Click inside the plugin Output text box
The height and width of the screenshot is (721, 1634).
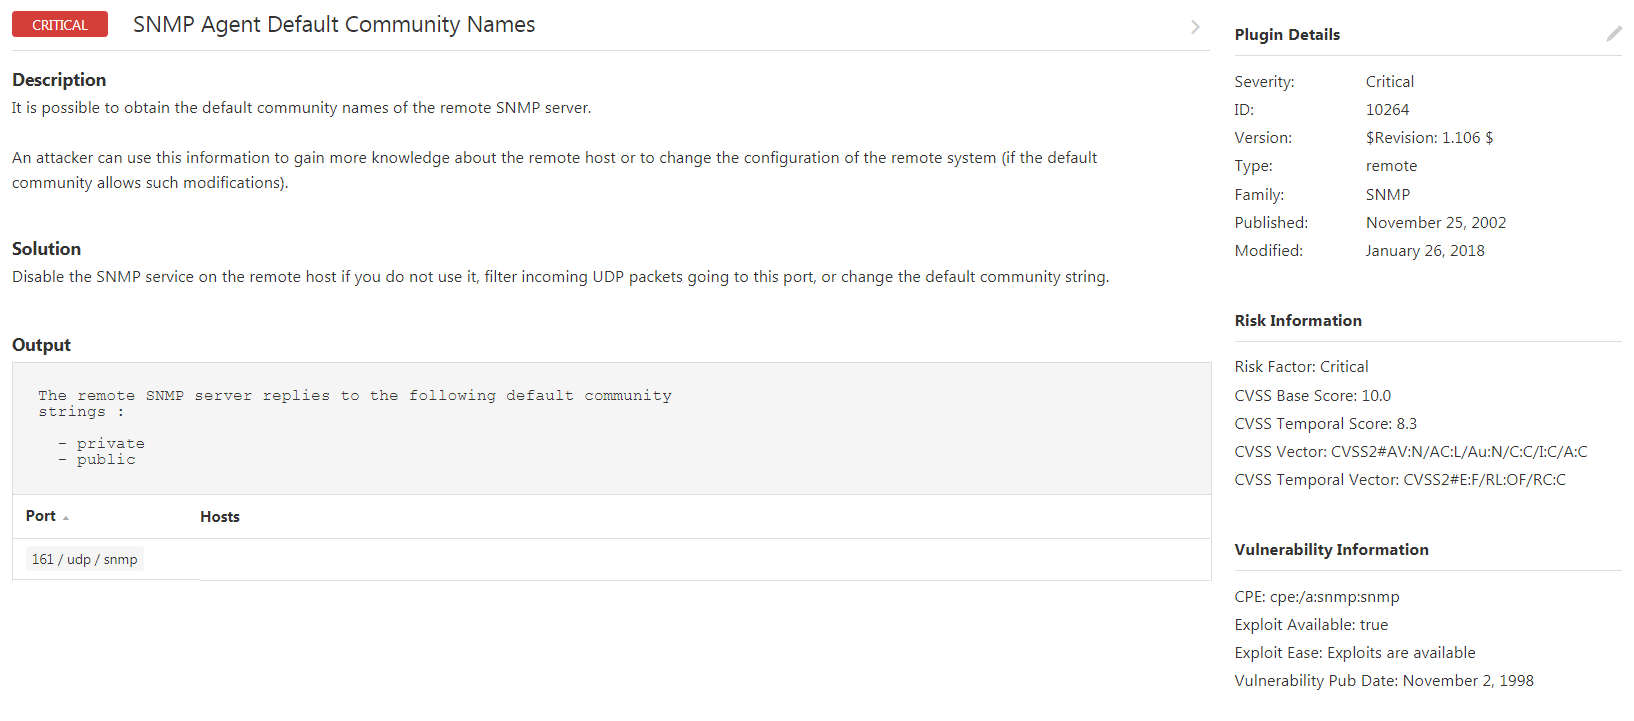tap(611, 428)
